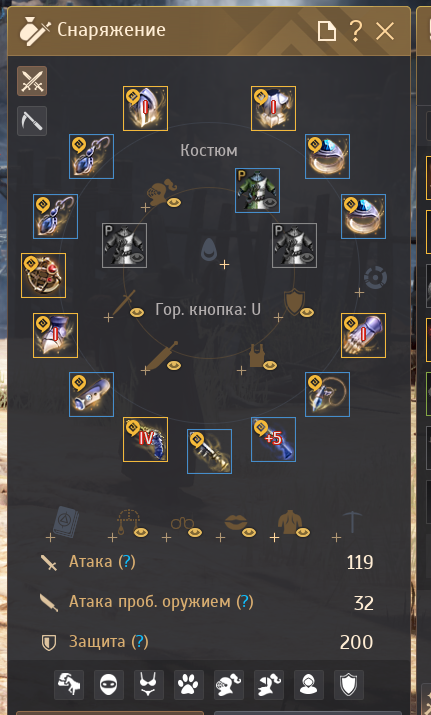Select the shield button in bottom row

coord(349,685)
